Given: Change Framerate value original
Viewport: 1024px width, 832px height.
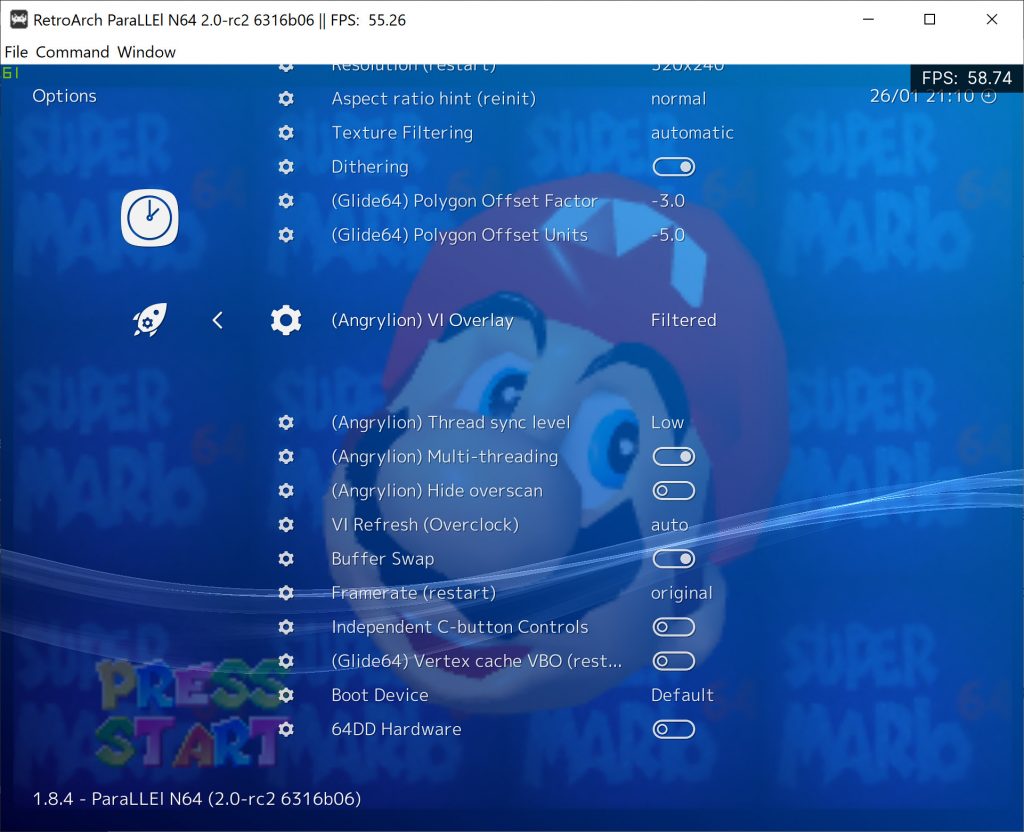Looking at the screenshot, I should 682,593.
